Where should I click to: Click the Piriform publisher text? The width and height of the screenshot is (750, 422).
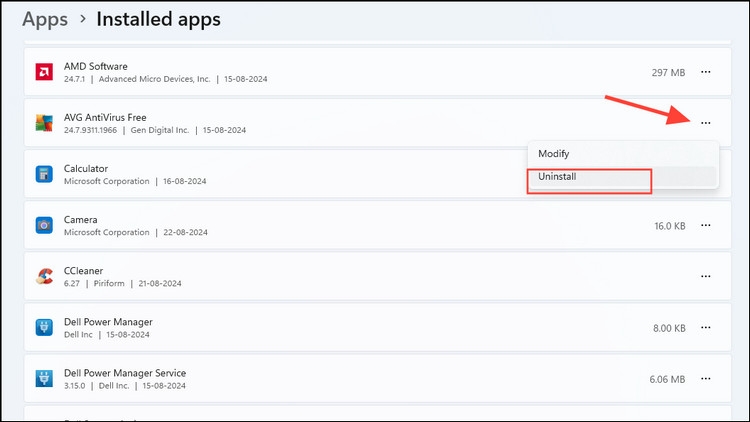(109, 283)
